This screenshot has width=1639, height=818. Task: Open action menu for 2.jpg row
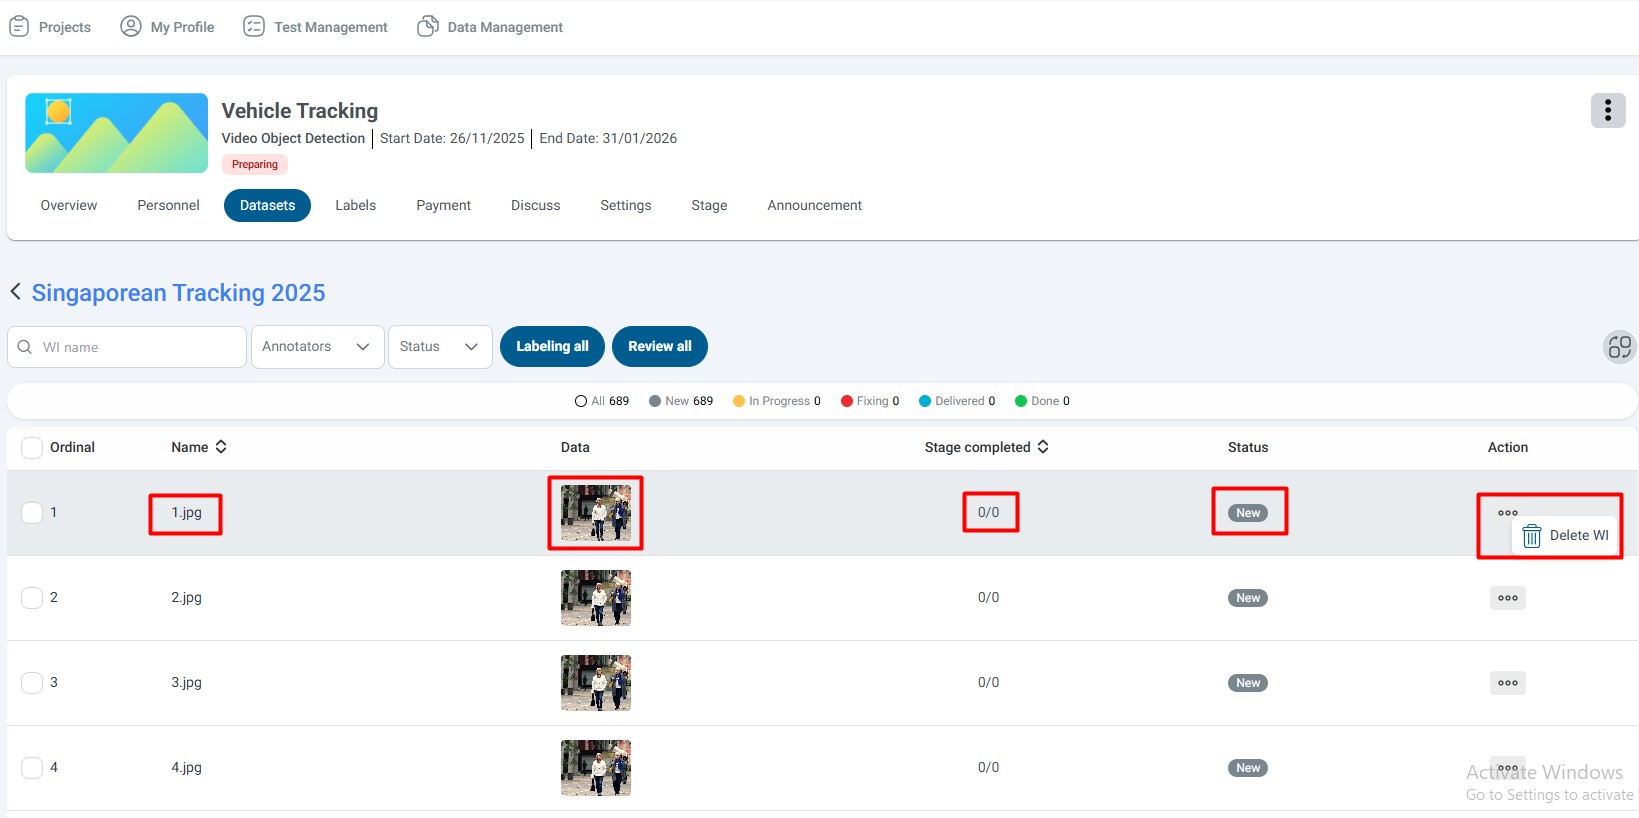[1507, 598]
